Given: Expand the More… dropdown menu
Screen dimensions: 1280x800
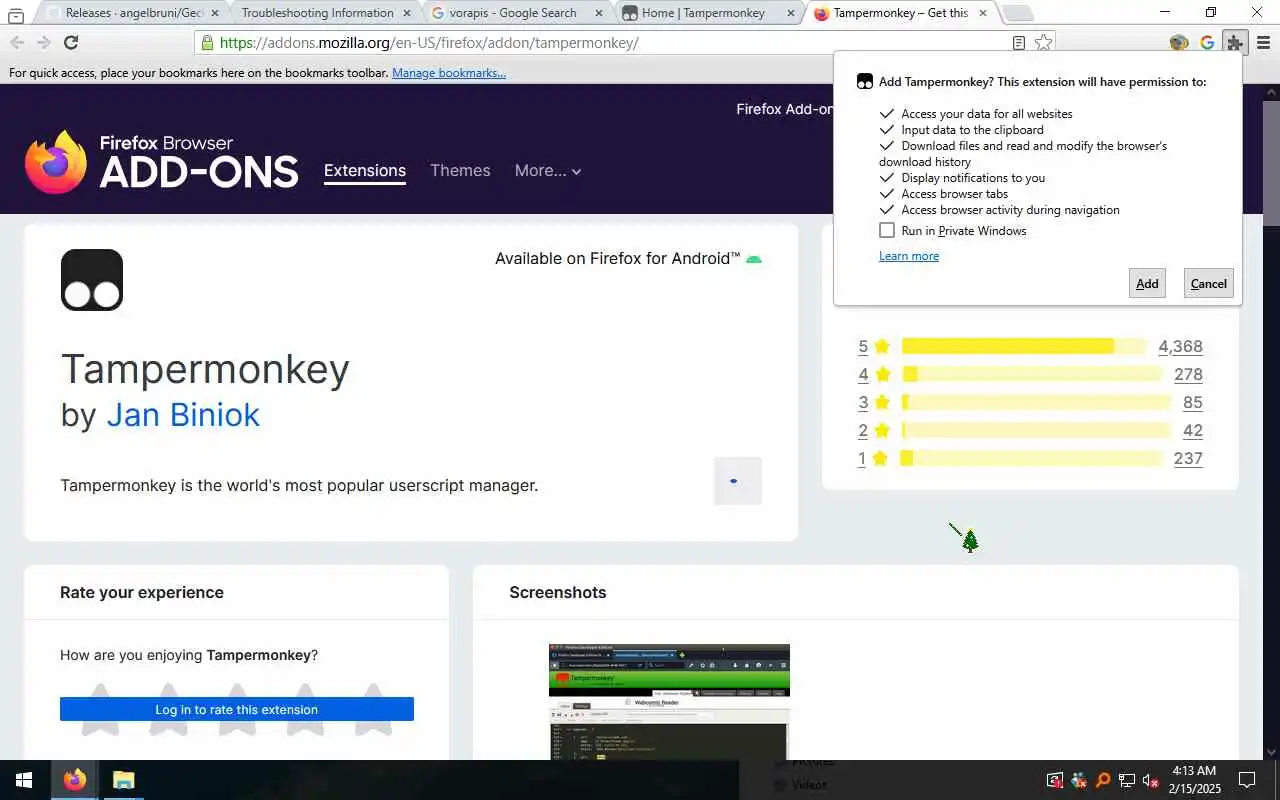Looking at the screenshot, I should point(548,171).
